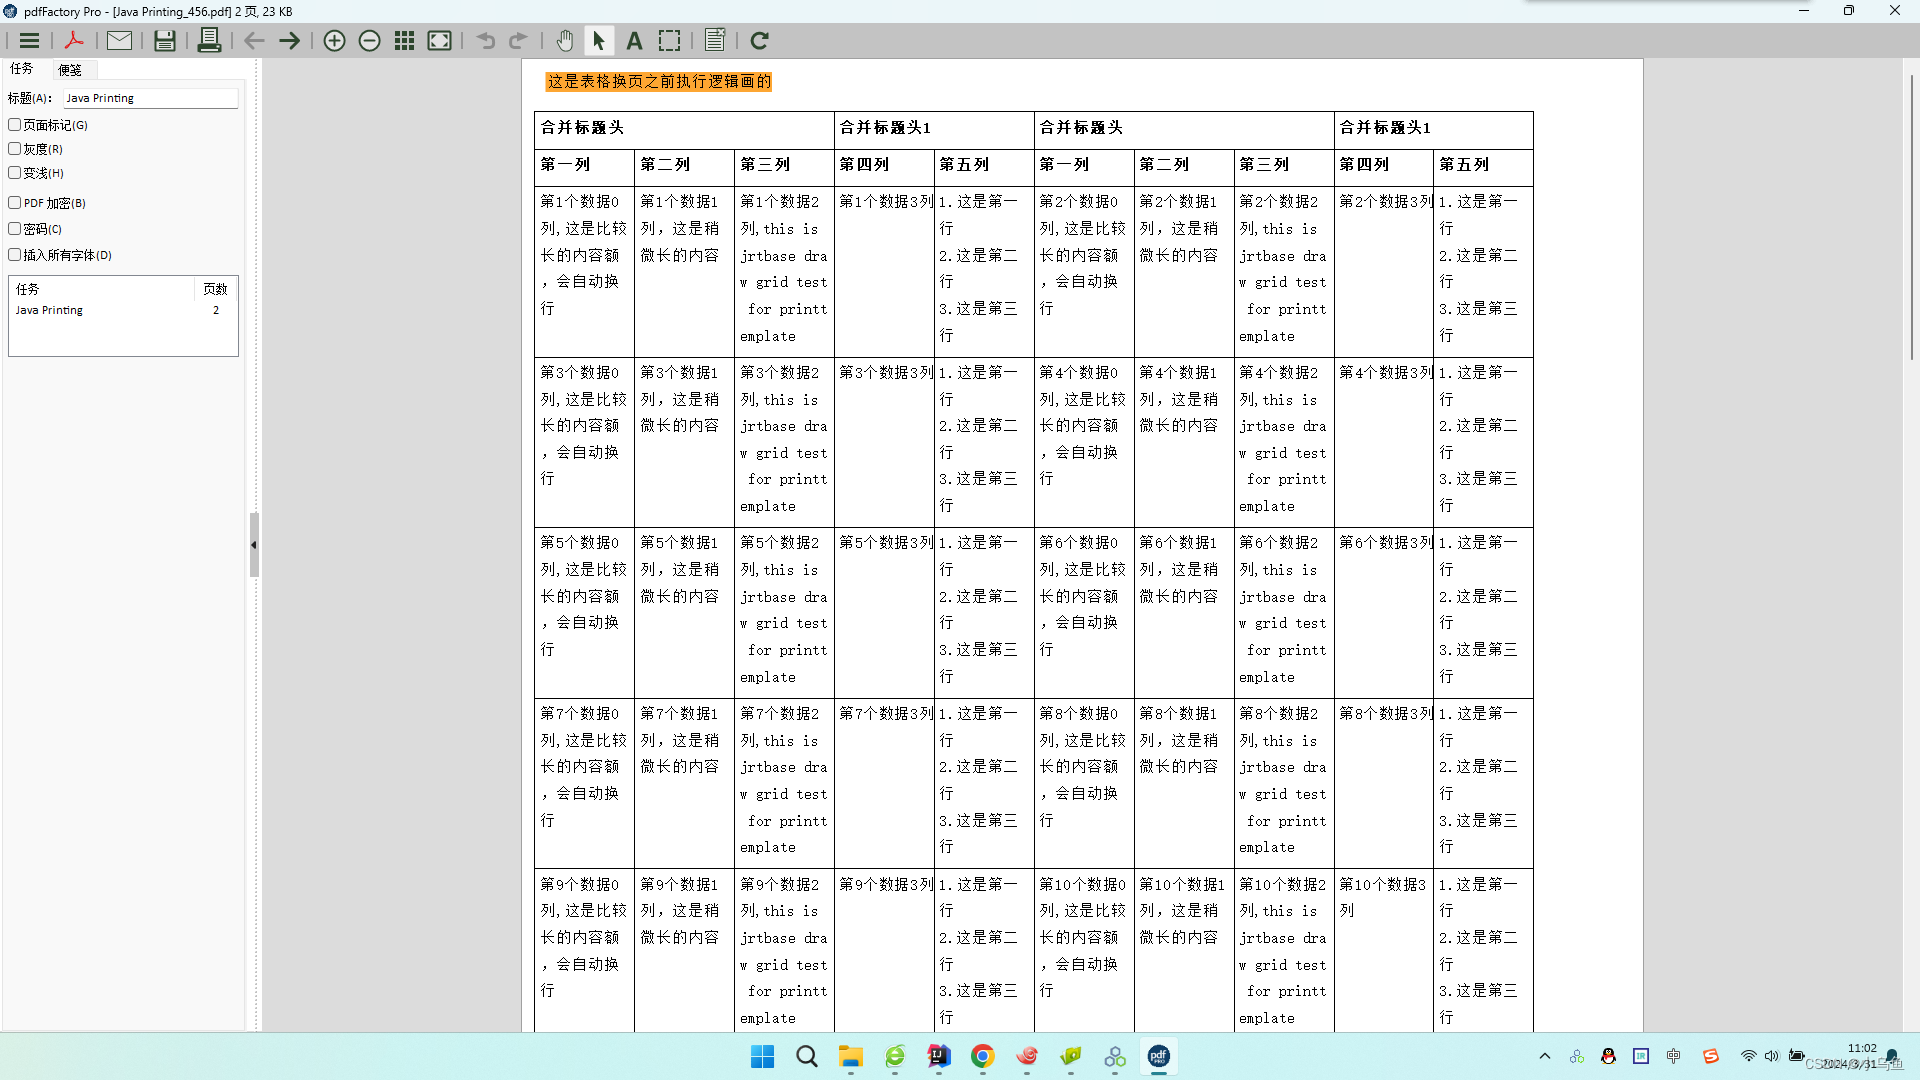This screenshot has height=1080, width=1920.
Task: Toggle the 密码(C) password checkbox
Action: click(15, 229)
